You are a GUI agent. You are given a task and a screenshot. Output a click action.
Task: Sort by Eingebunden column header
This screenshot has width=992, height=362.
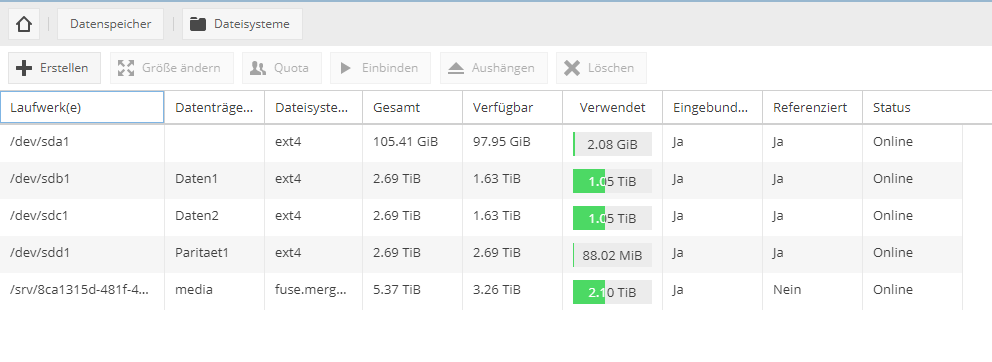point(712,107)
